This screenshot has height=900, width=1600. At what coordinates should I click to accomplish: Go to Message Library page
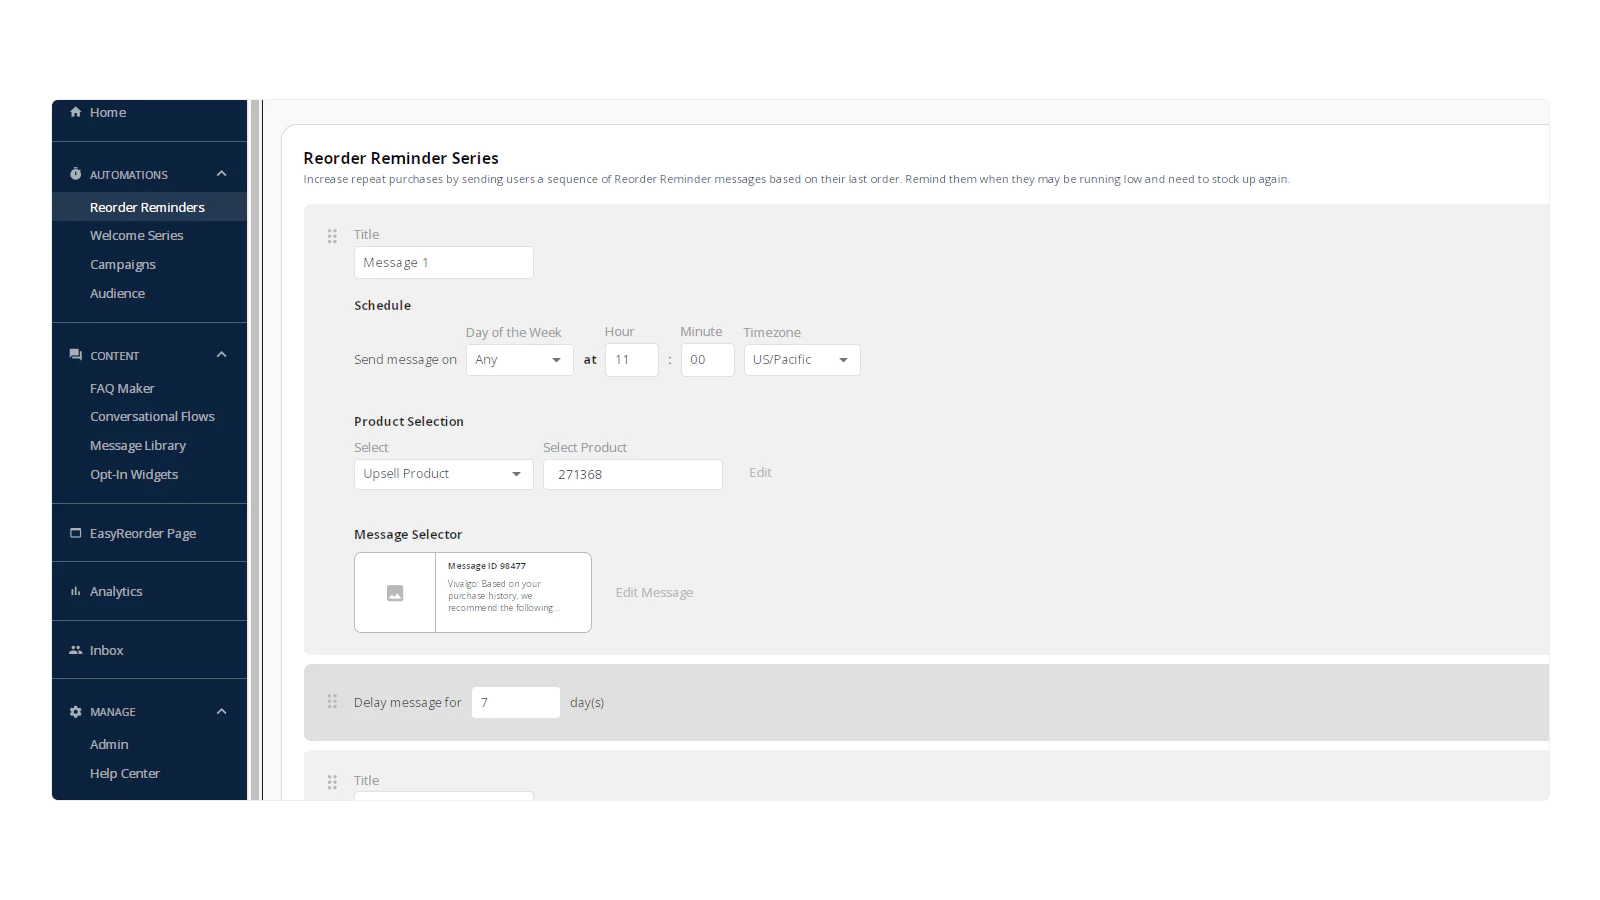coord(138,446)
